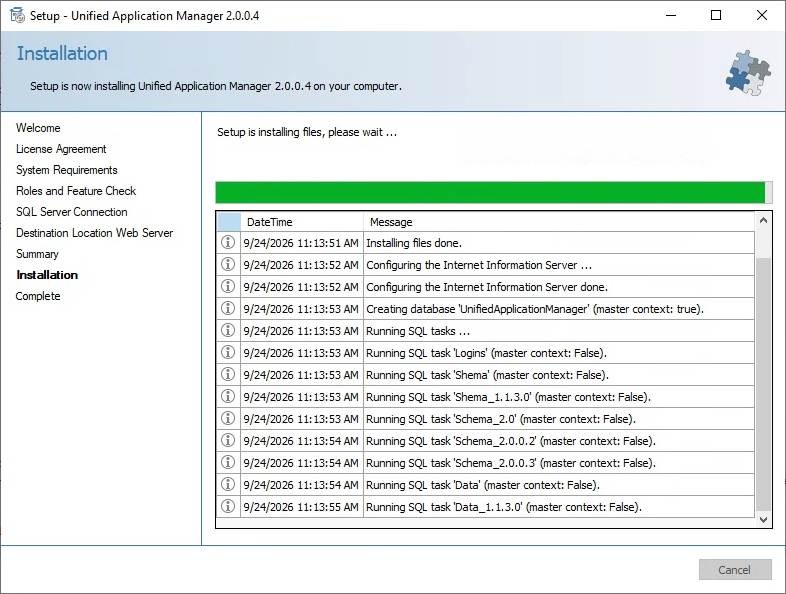
Task: Click the setup app icon in title bar
Action: click(x=17, y=16)
